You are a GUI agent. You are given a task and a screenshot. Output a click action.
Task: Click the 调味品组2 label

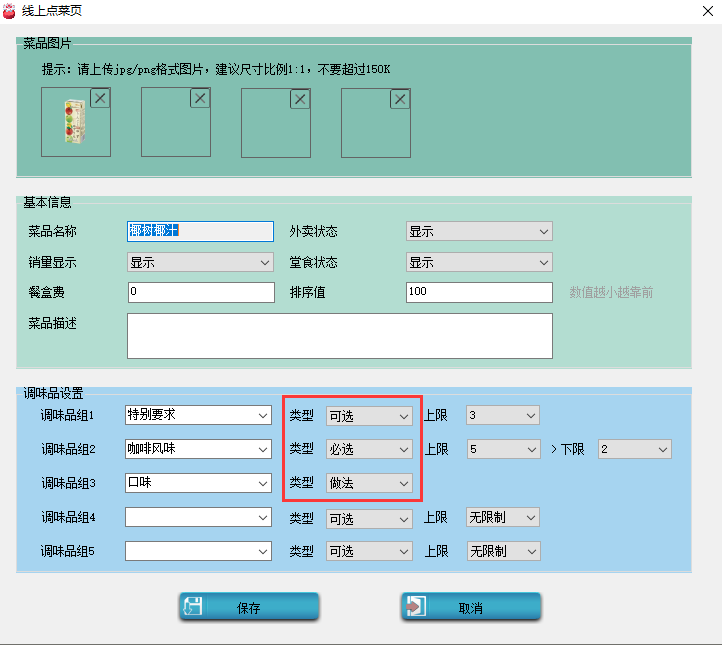[x=68, y=449]
